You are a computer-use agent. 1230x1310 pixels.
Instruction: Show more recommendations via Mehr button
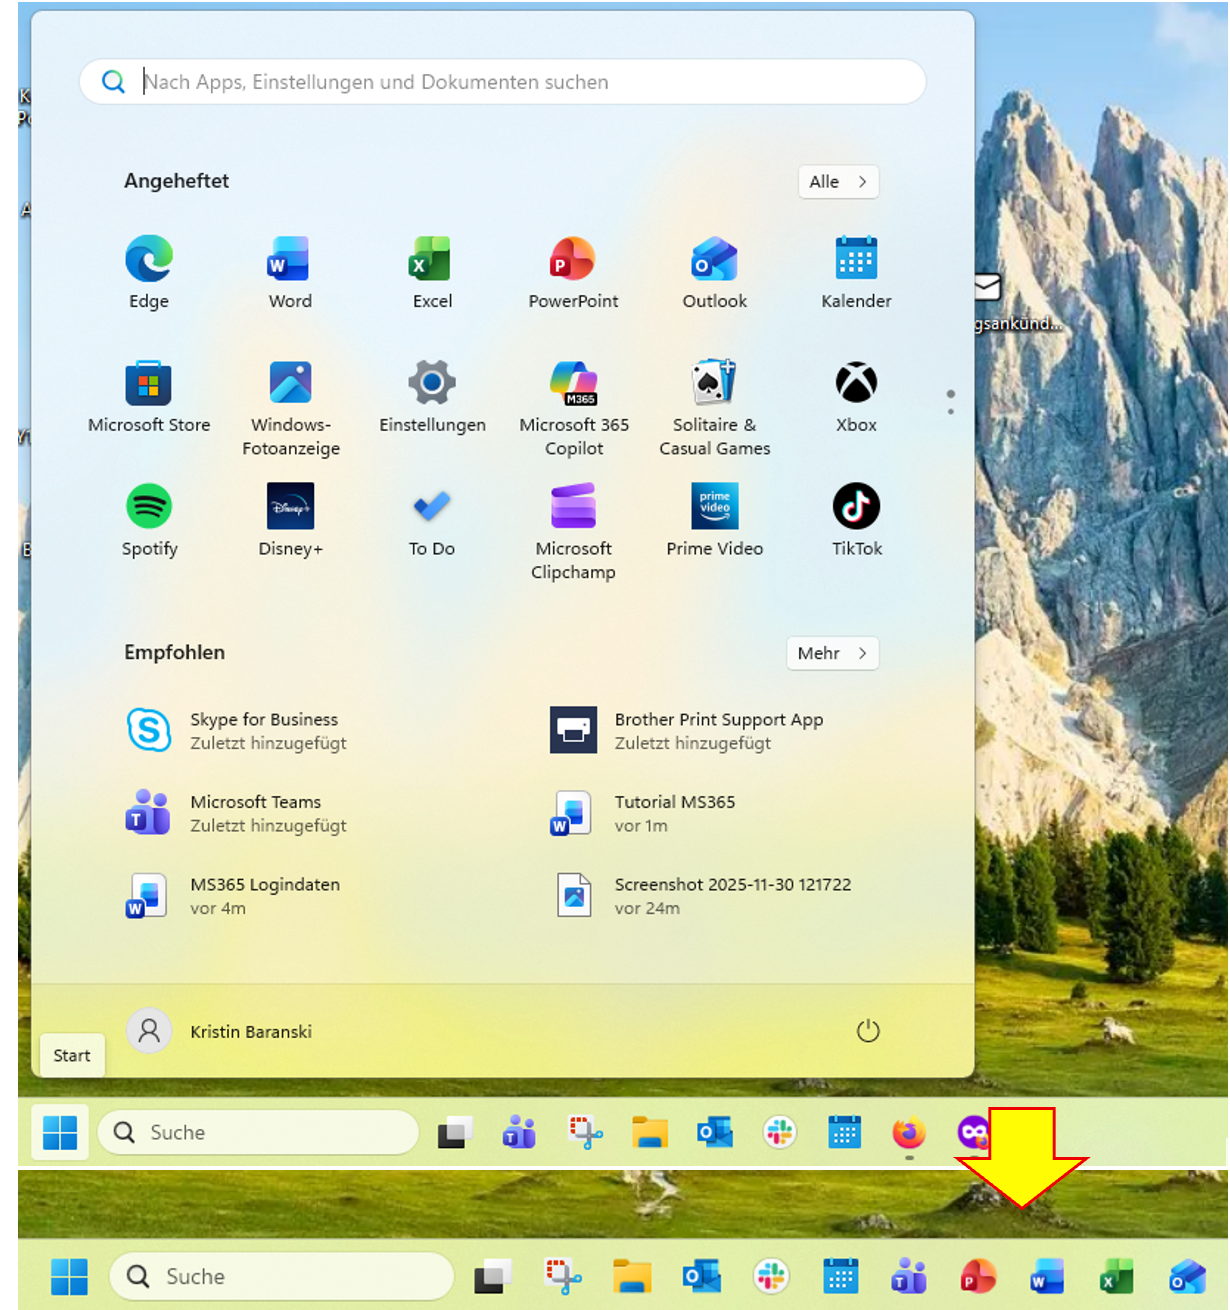tap(831, 653)
